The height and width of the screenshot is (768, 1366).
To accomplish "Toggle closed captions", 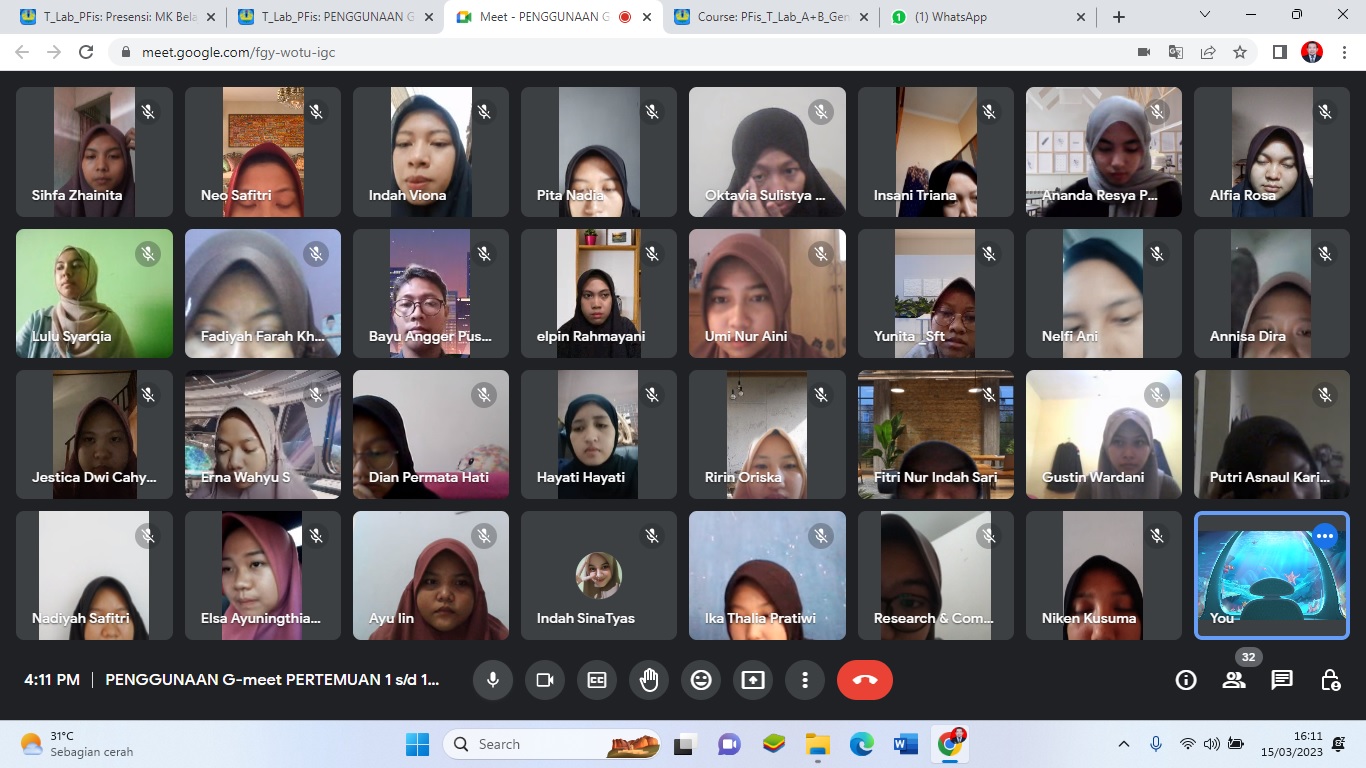I will [x=597, y=680].
